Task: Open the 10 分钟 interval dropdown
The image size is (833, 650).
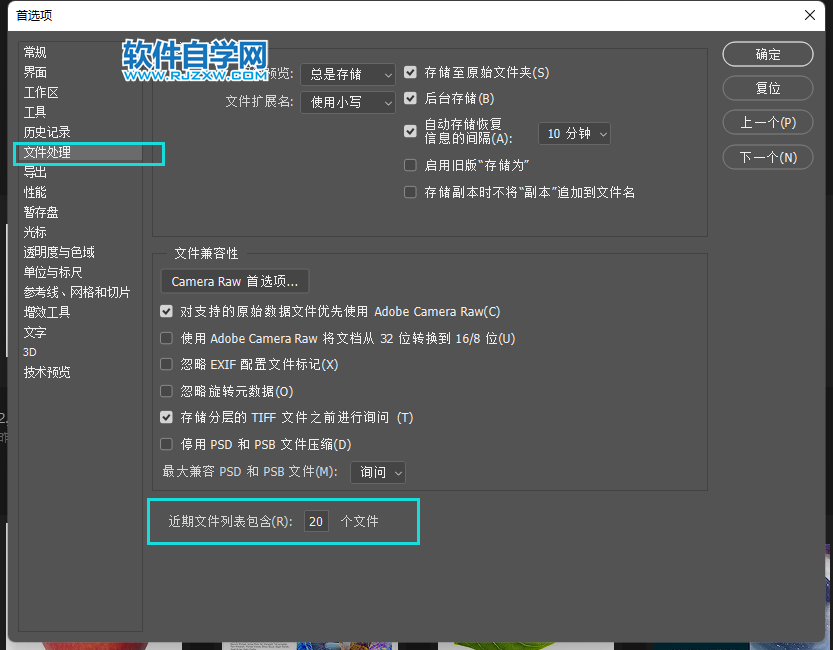Action: pyautogui.click(x=574, y=134)
